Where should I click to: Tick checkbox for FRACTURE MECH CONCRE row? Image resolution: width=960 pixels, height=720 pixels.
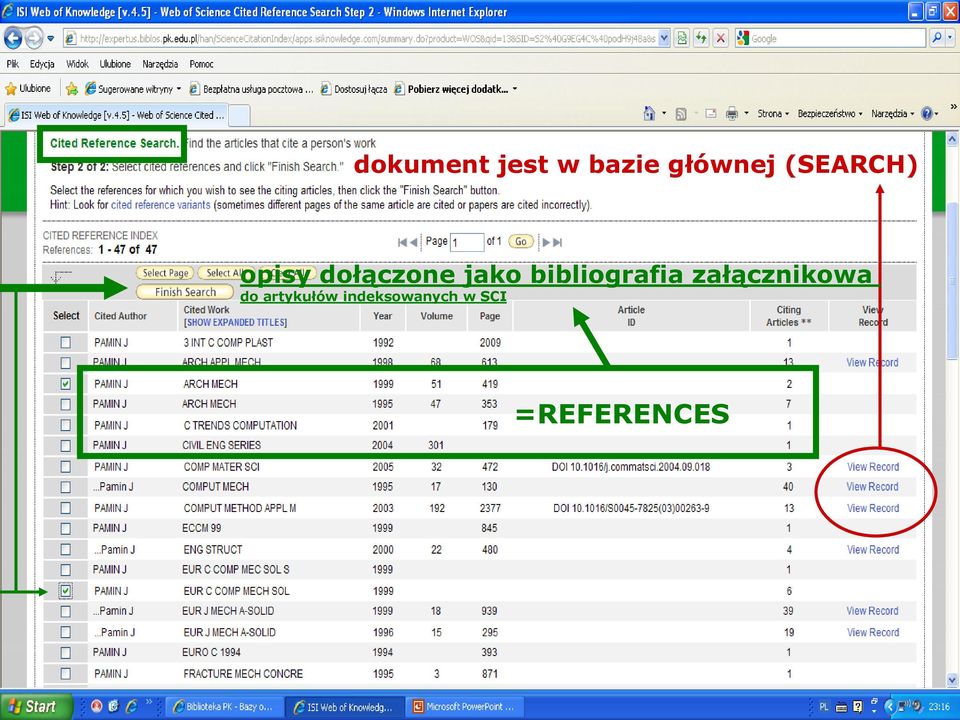(x=66, y=673)
